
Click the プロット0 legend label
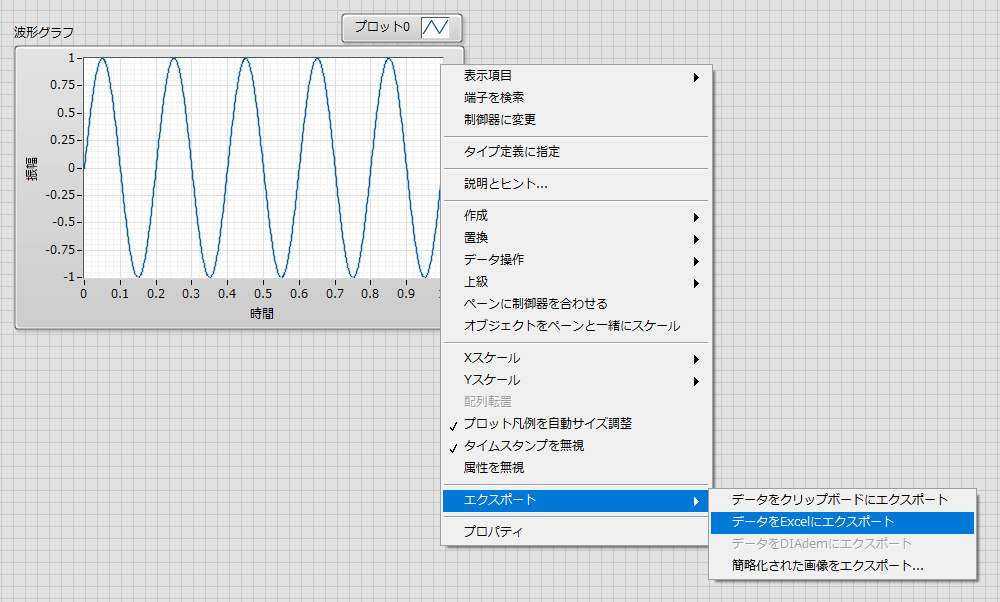(382, 27)
